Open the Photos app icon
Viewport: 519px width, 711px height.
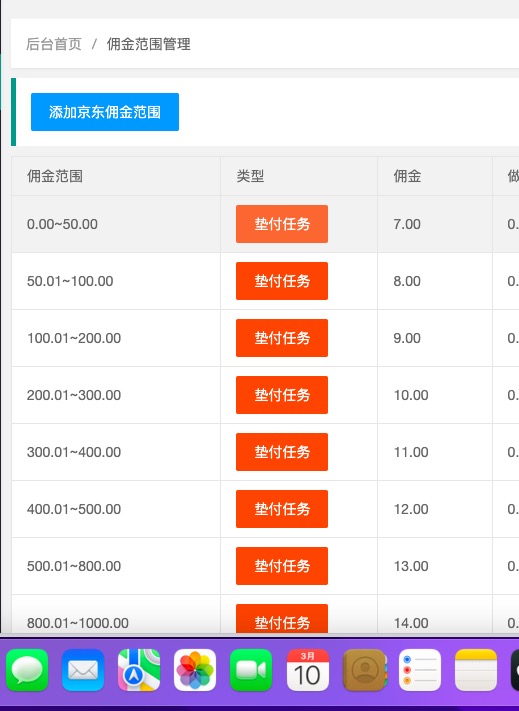(195, 670)
